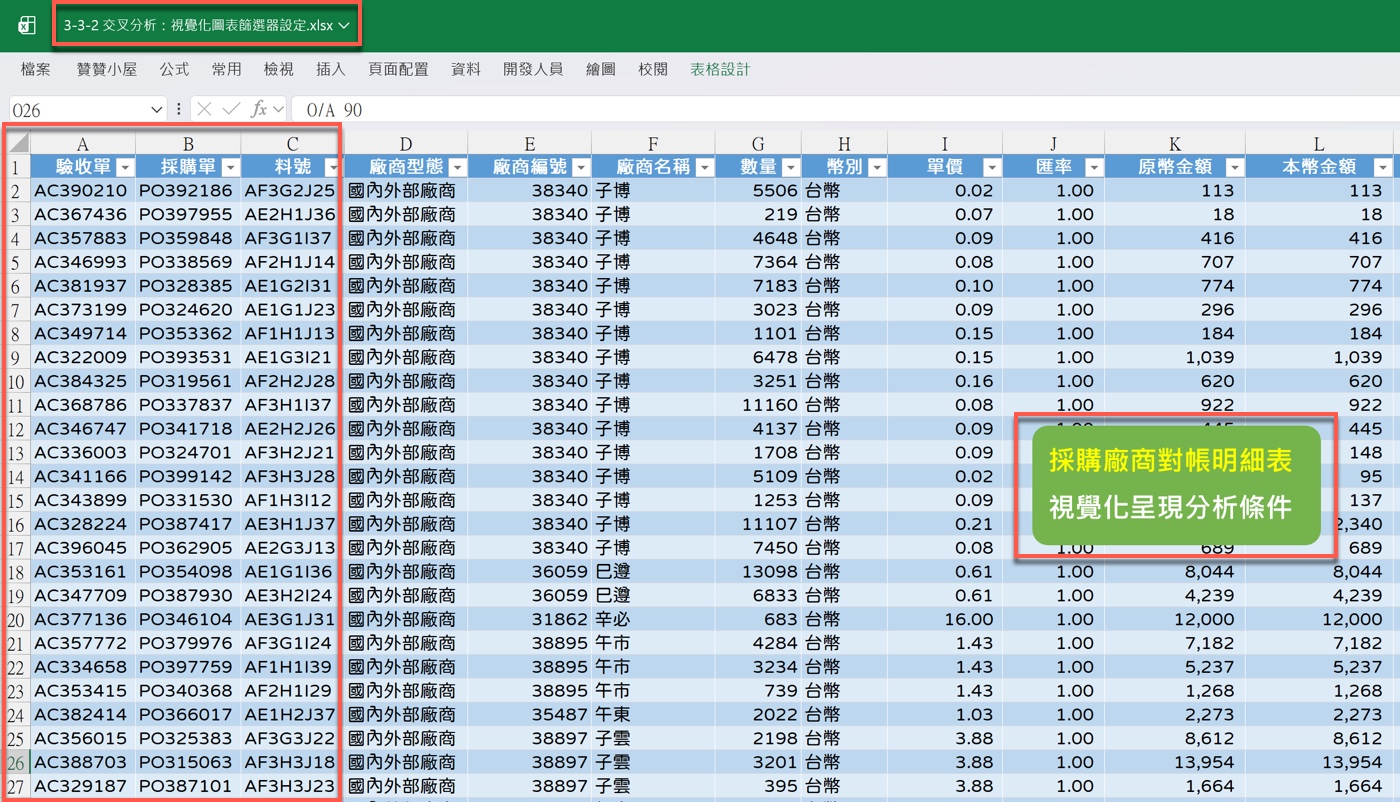
Task: Open the 資料 ribbon tab
Action: tap(466, 69)
